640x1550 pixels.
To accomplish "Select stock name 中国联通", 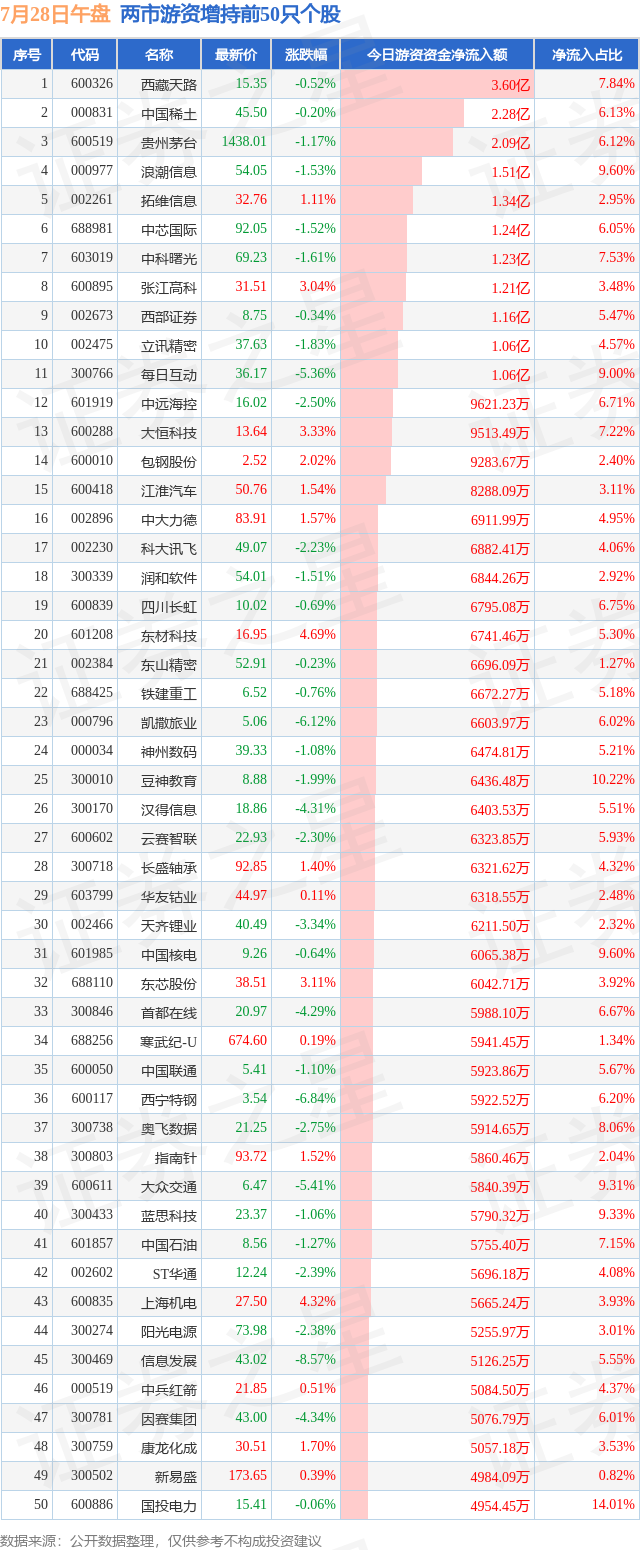I will (x=169, y=1071).
